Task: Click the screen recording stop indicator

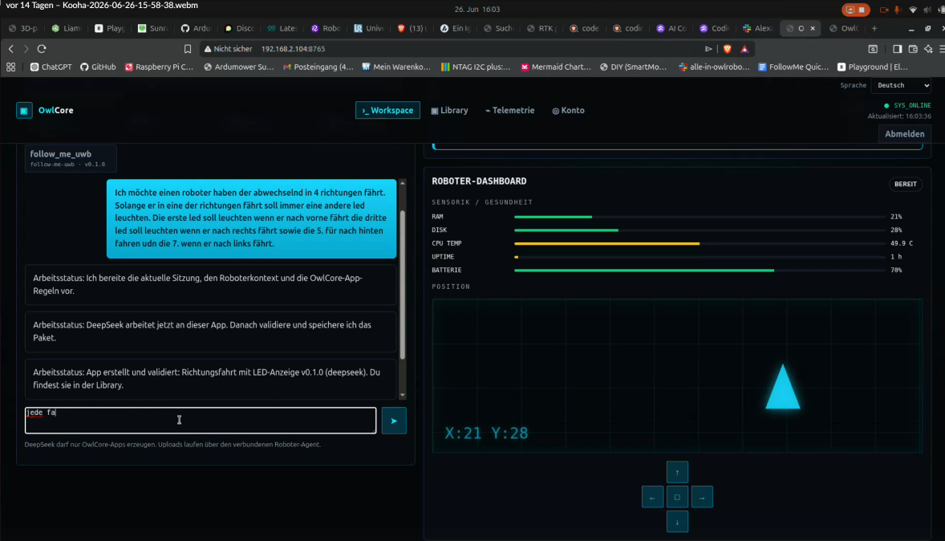Action: coord(855,10)
